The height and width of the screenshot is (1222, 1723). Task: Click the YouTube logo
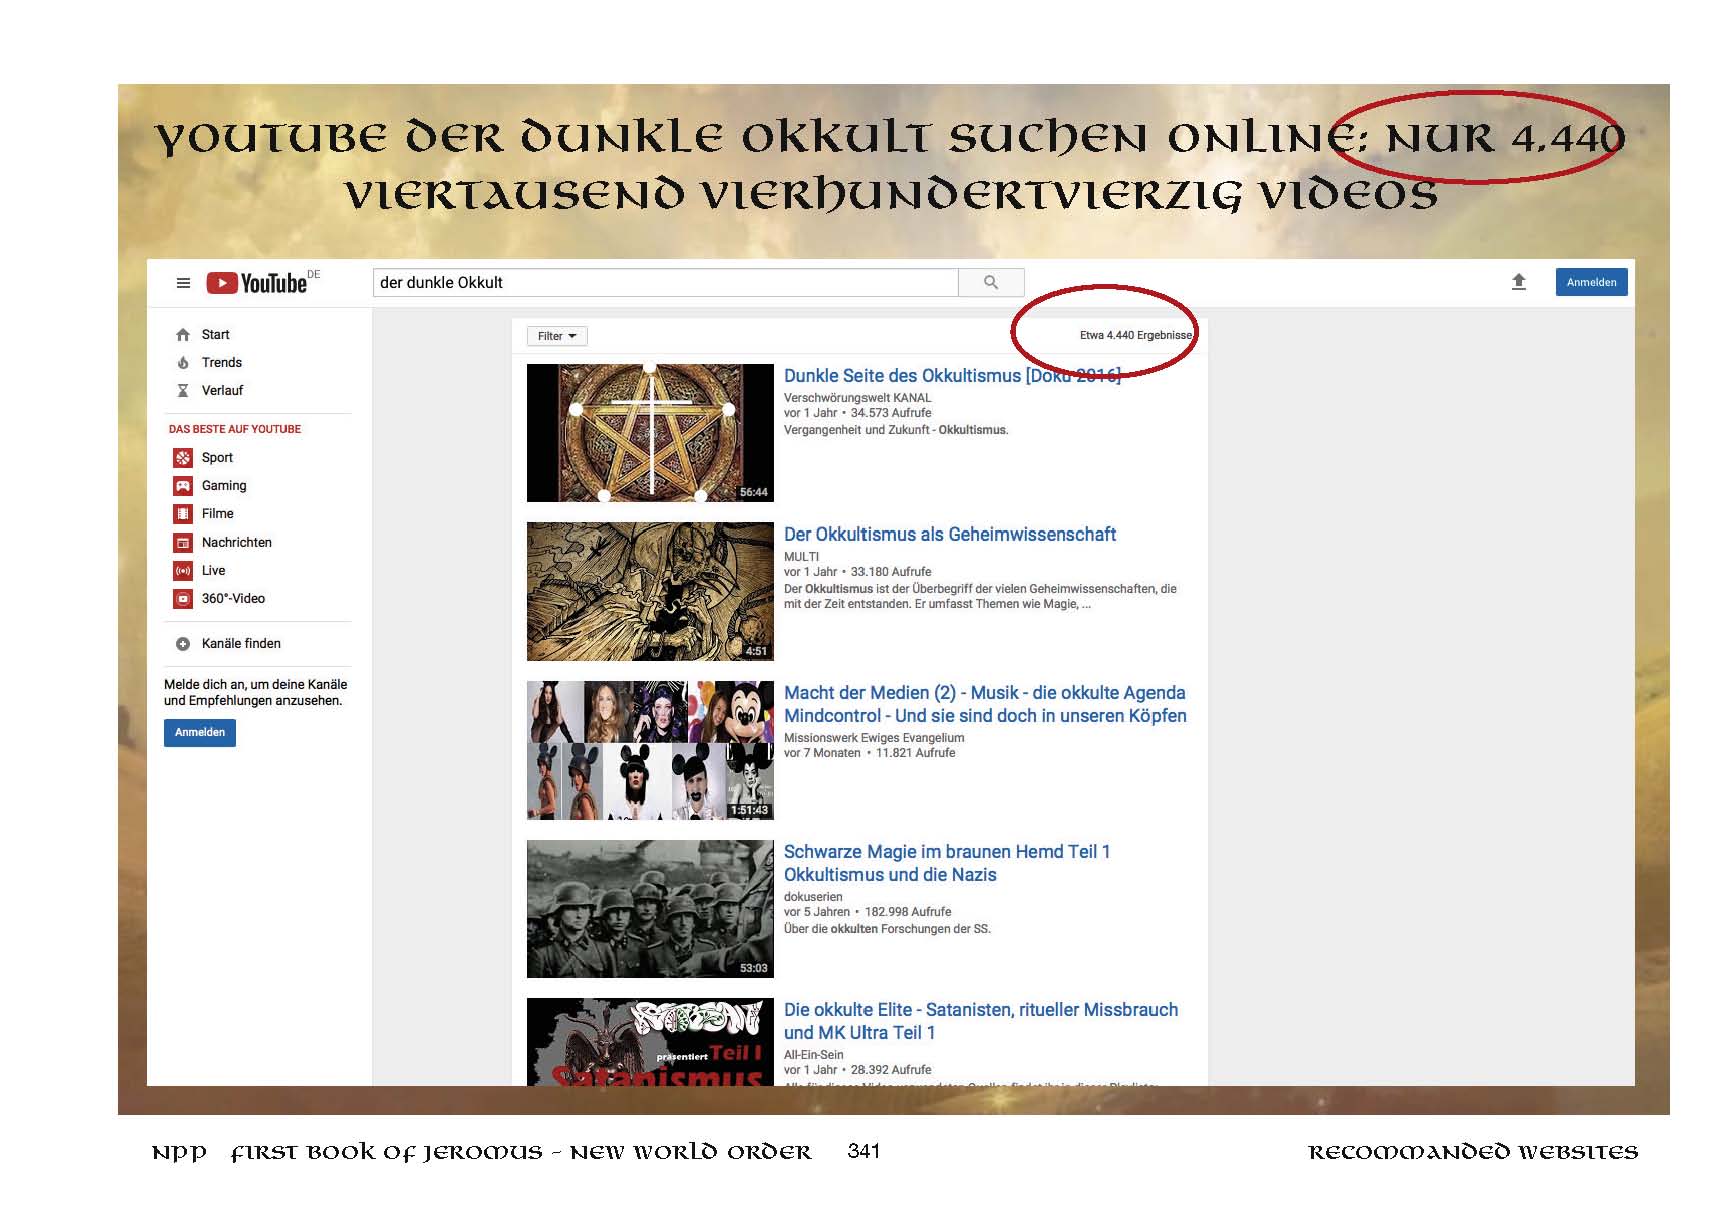click(x=257, y=283)
